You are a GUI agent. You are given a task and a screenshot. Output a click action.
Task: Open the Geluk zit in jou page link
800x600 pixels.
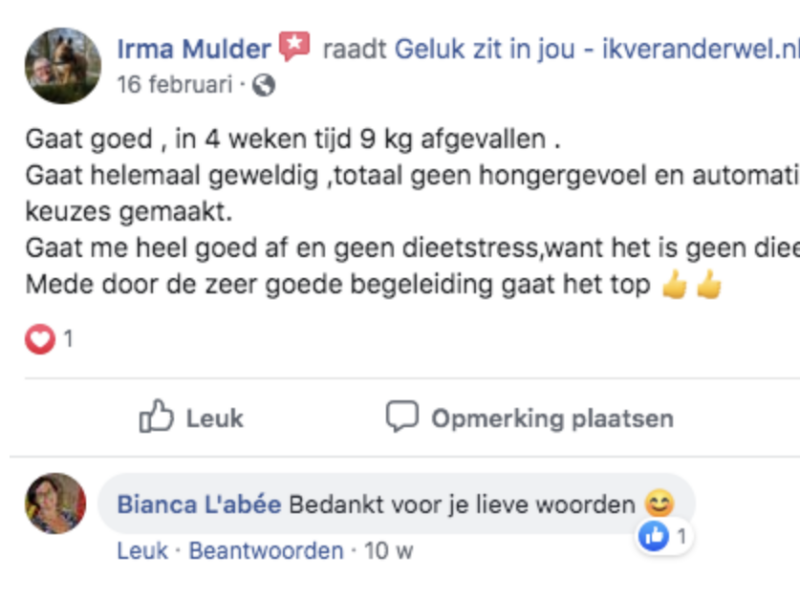597,49
